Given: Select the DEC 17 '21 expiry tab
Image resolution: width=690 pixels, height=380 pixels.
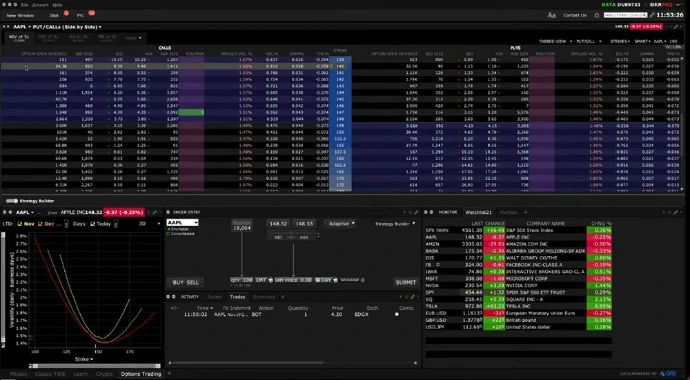Looking at the screenshot, I should pyautogui.click(x=49, y=38).
